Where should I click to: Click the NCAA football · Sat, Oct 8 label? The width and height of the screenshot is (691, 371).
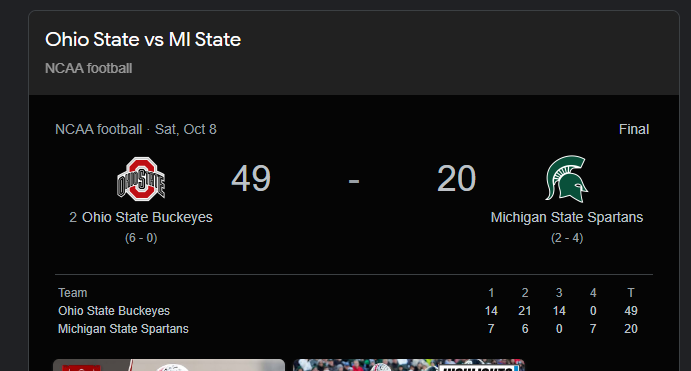point(136,129)
